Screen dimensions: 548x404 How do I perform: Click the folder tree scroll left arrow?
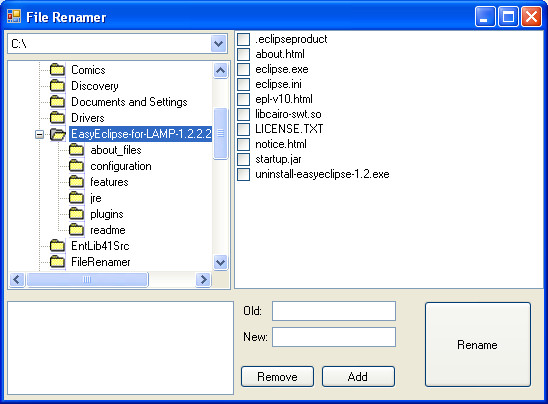[17, 280]
